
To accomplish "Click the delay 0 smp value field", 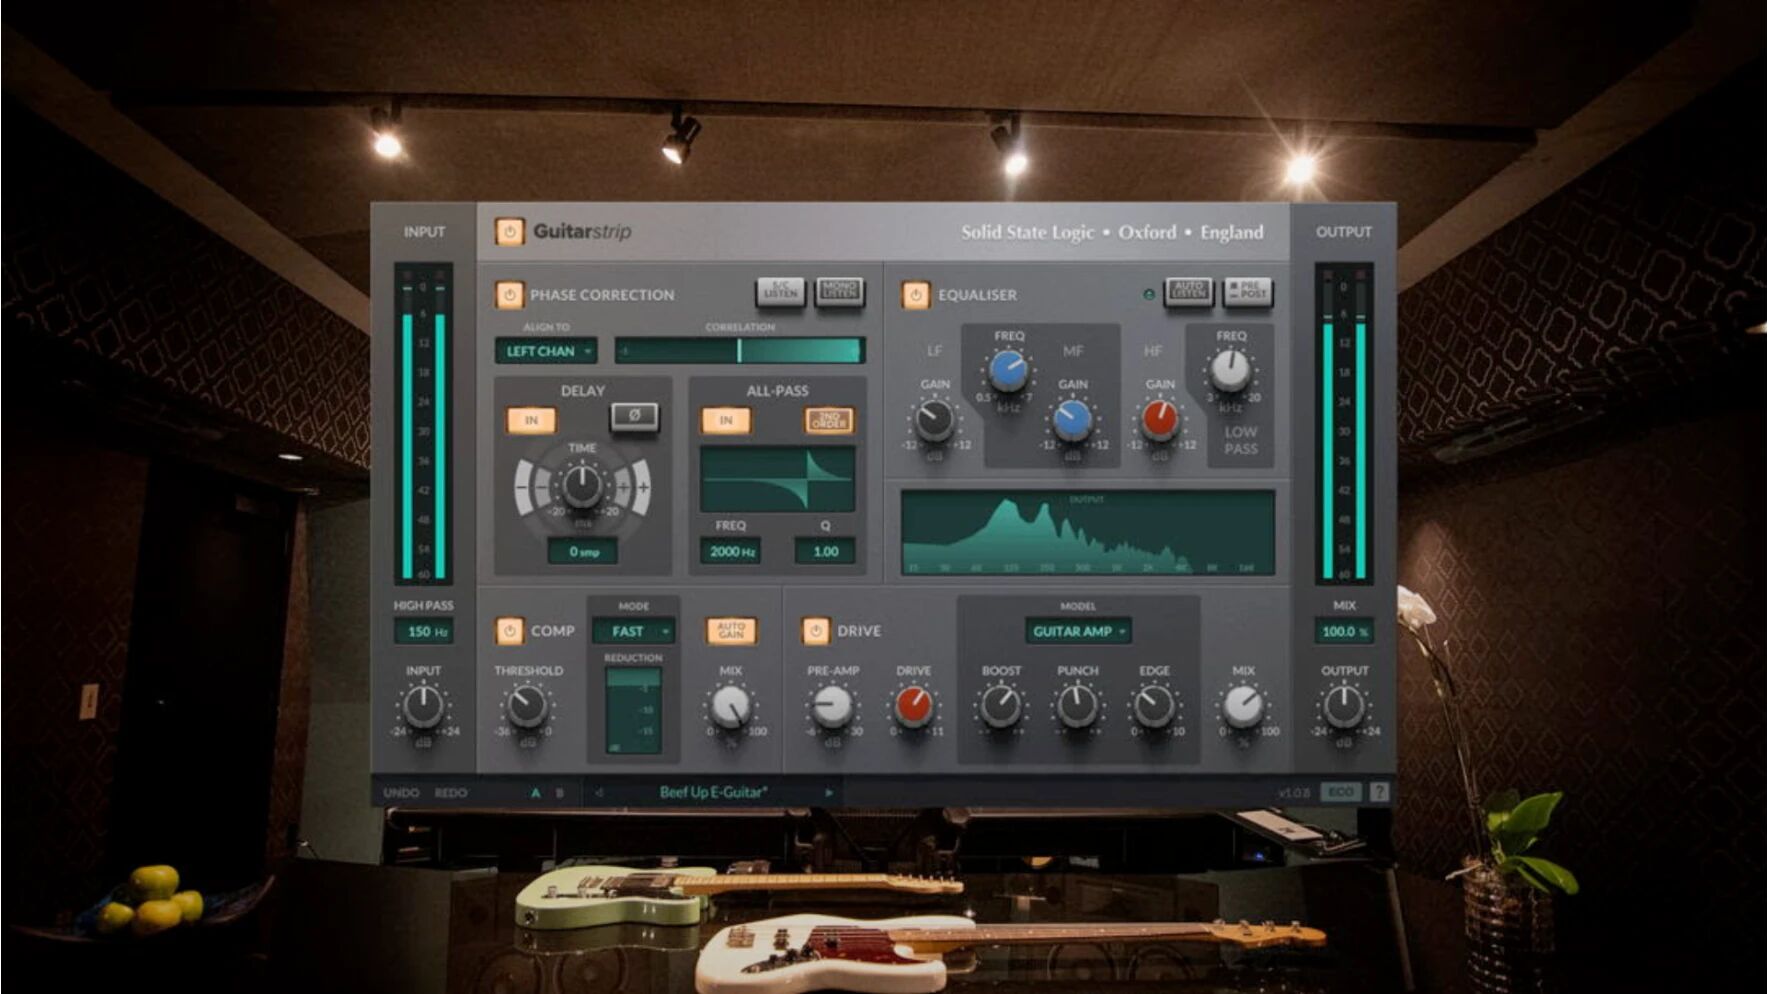I will [583, 551].
